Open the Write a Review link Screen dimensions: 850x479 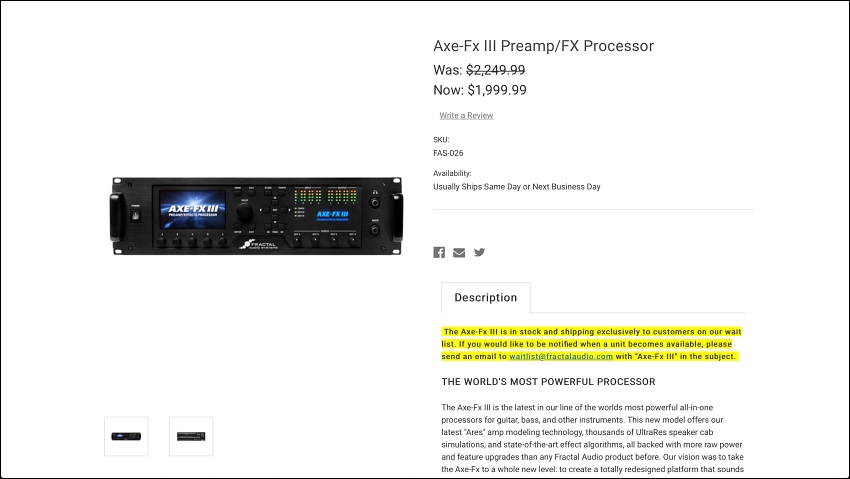466,115
